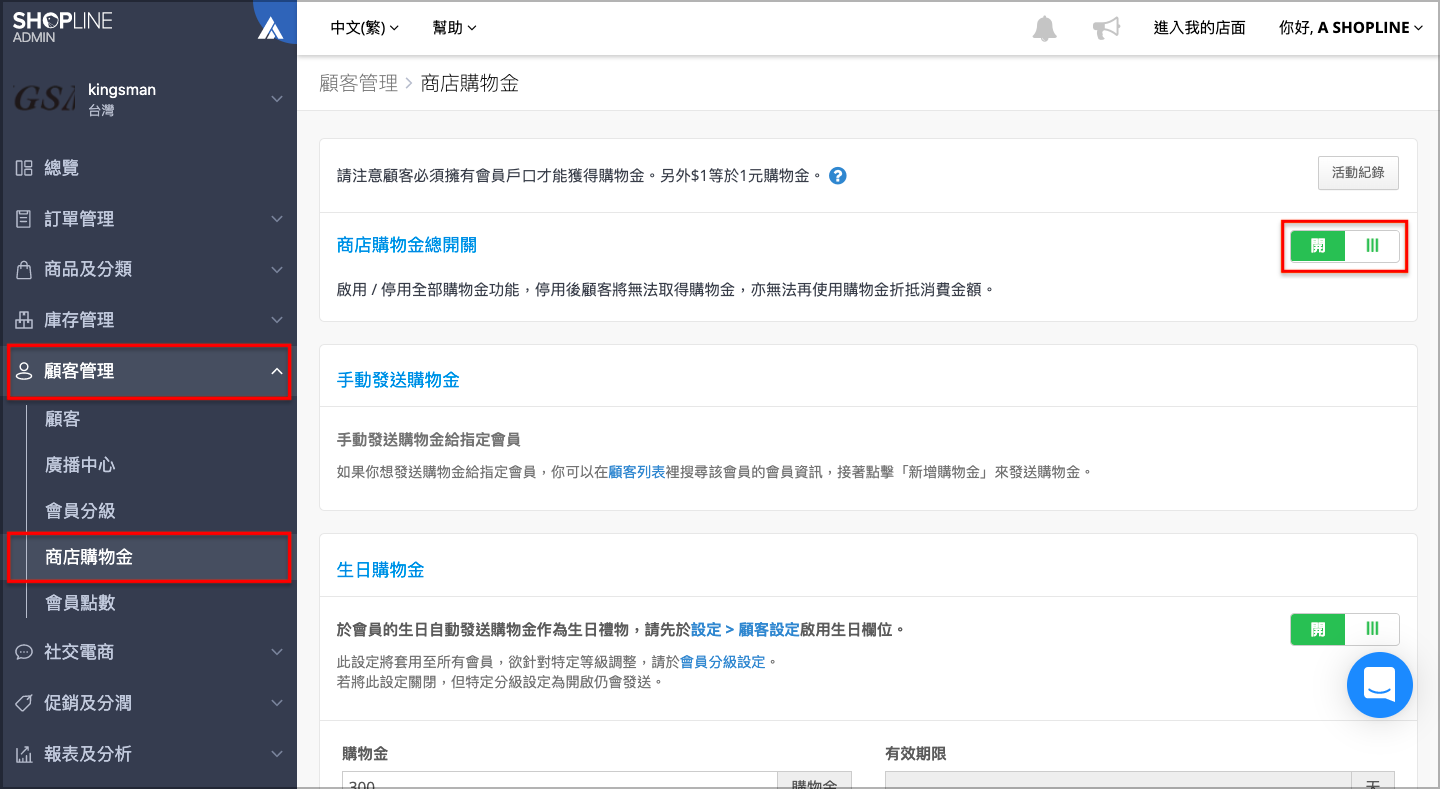Image resolution: width=1440 pixels, height=789 pixels.
Task: Click the 總覽 dashboard icon
Action: (24, 168)
